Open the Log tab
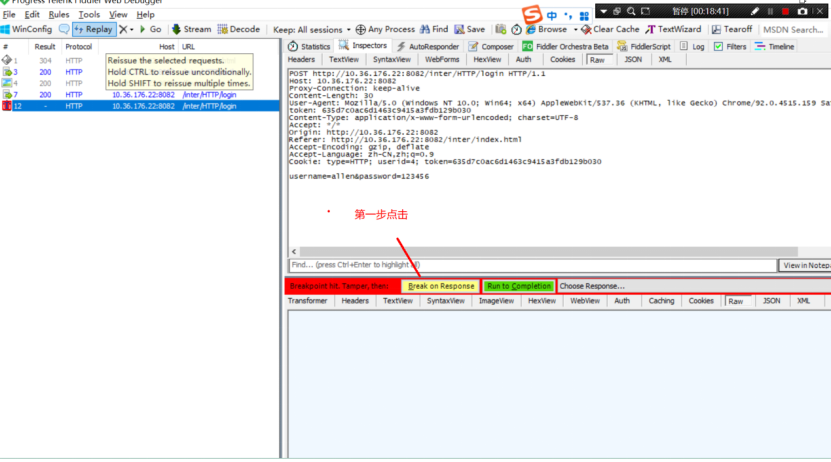 pos(692,47)
